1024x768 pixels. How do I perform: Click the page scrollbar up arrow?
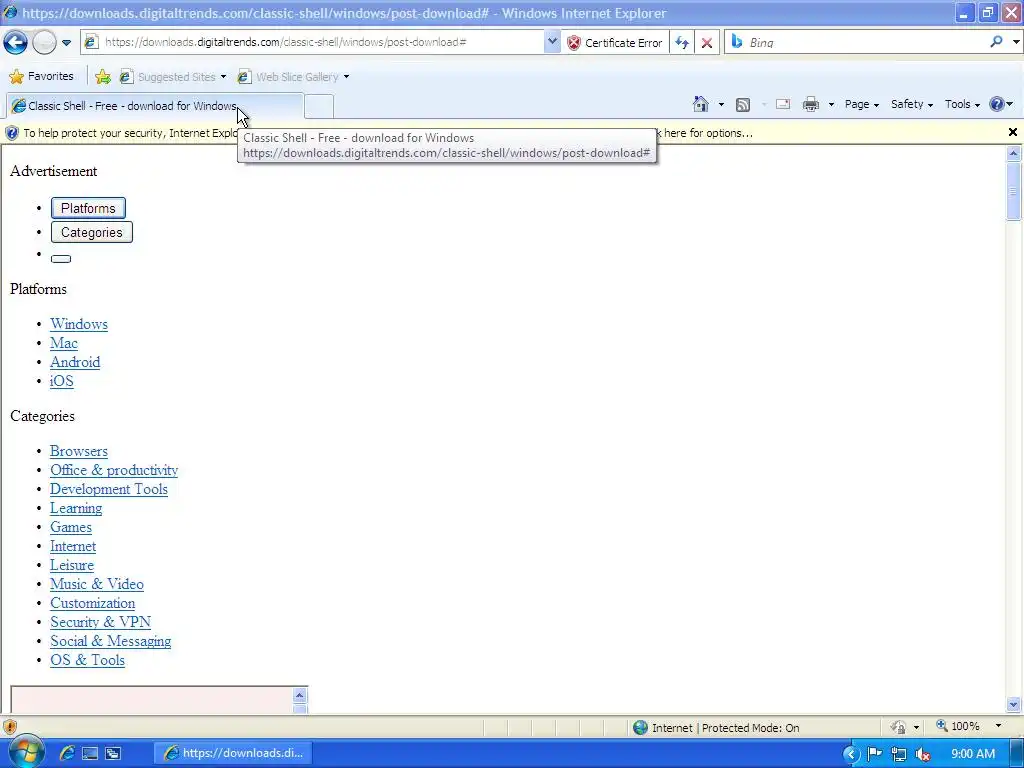click(1014, 153)
